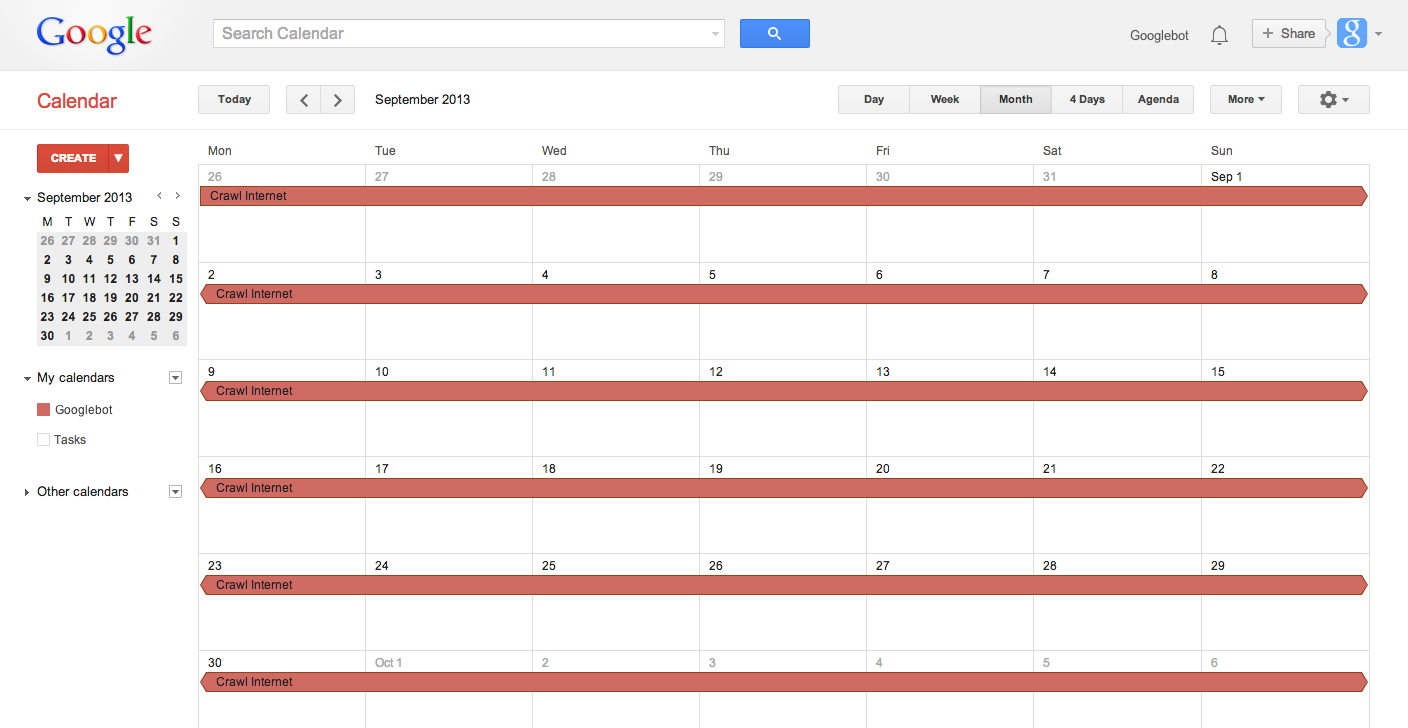Click the Sep 1 date in main grid
The height and width of the screenshot is (728, 1408).
pyautogui.click(x=1226, y=177)
